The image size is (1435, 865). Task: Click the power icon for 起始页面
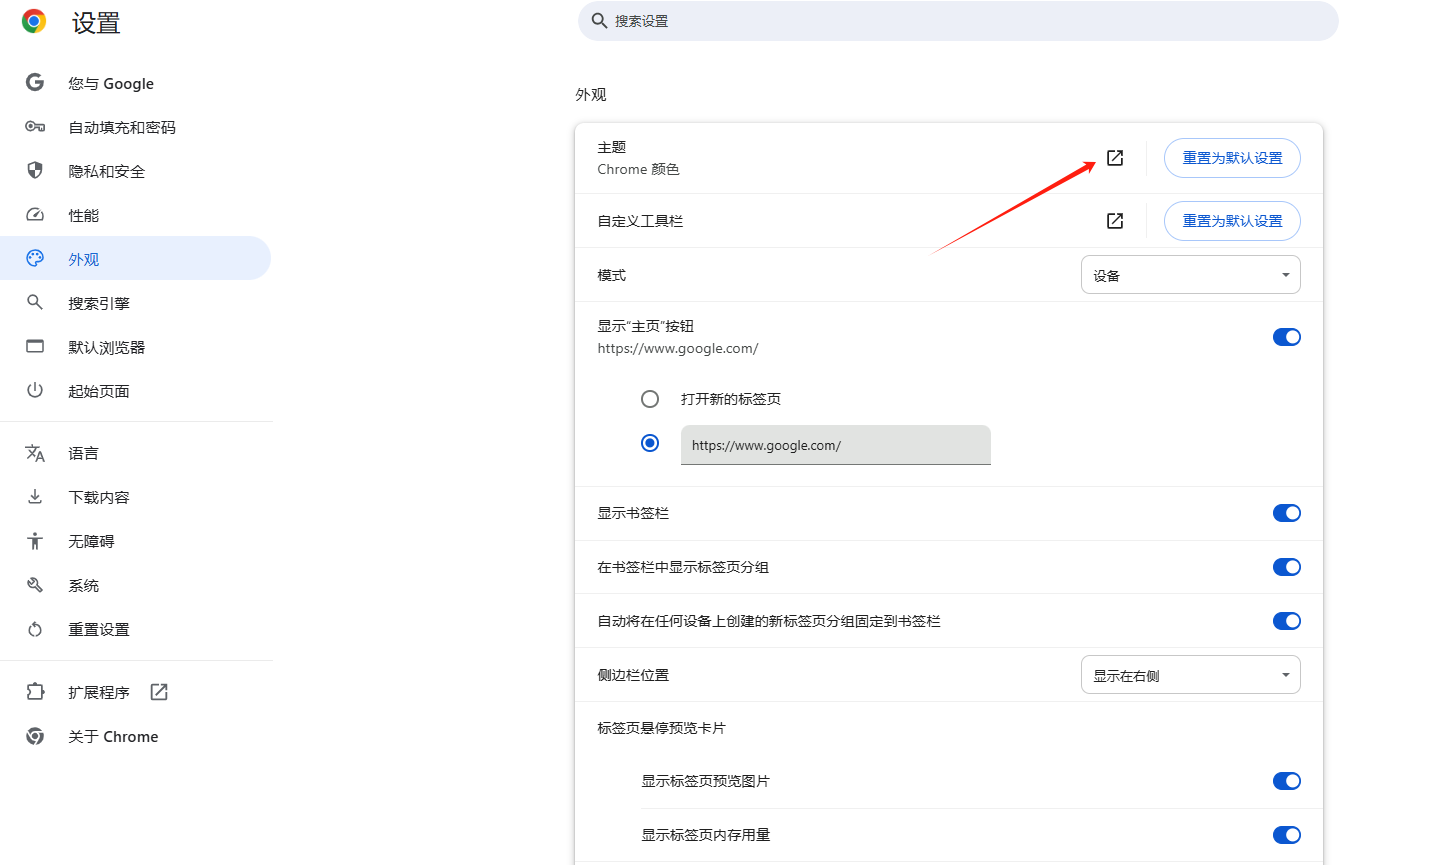click(35, 391)
